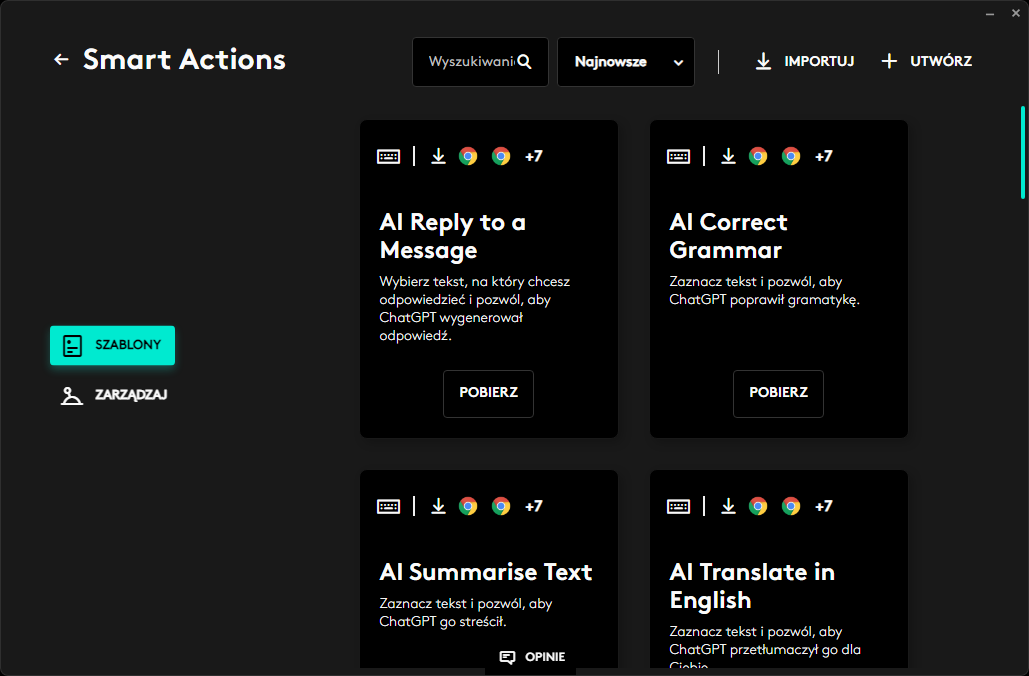Click the first Chrome icon on AI Translate in English card
Image resolution: width=1029 pixels, height=676 pixels.
pyautogui.click(x=758, y=506)
